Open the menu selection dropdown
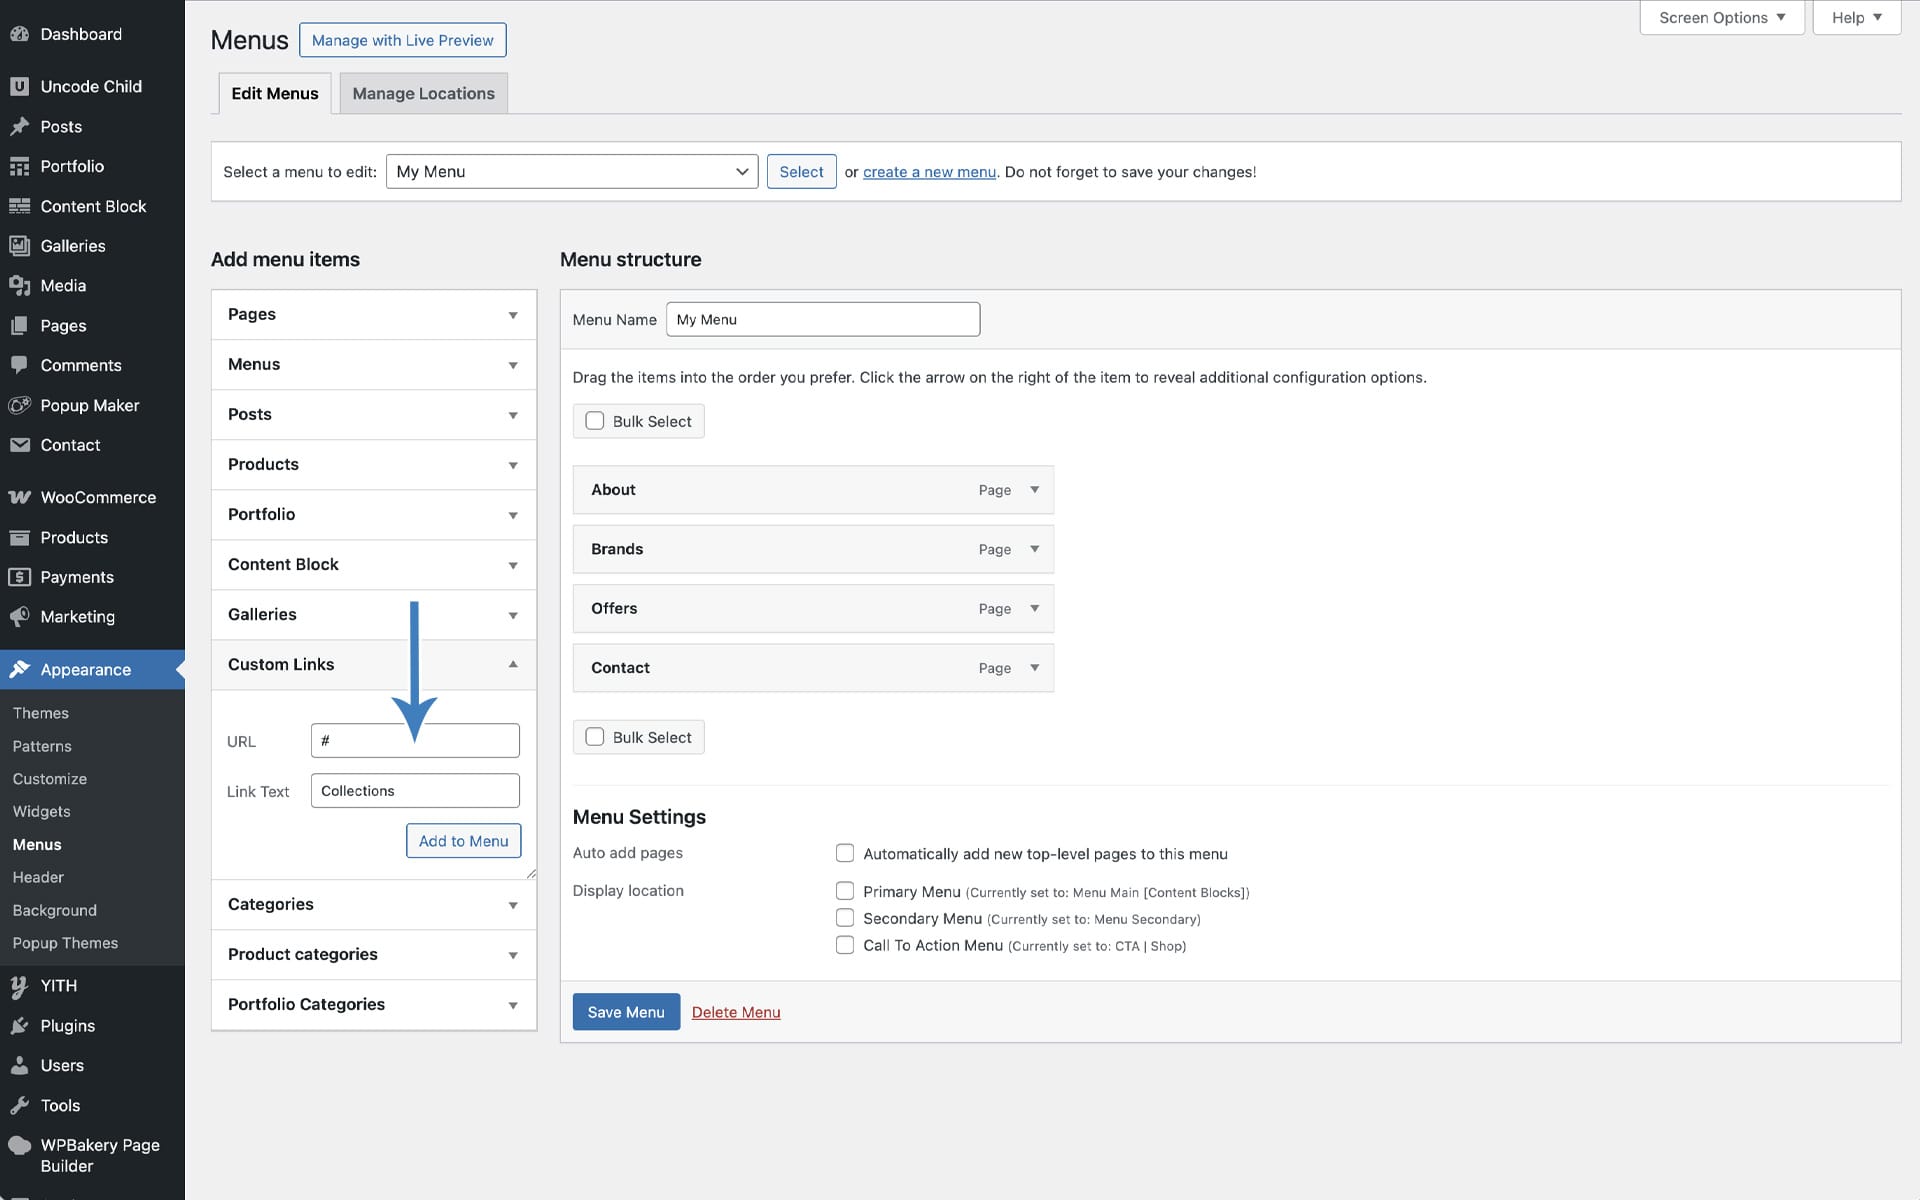 coord(571,172)
